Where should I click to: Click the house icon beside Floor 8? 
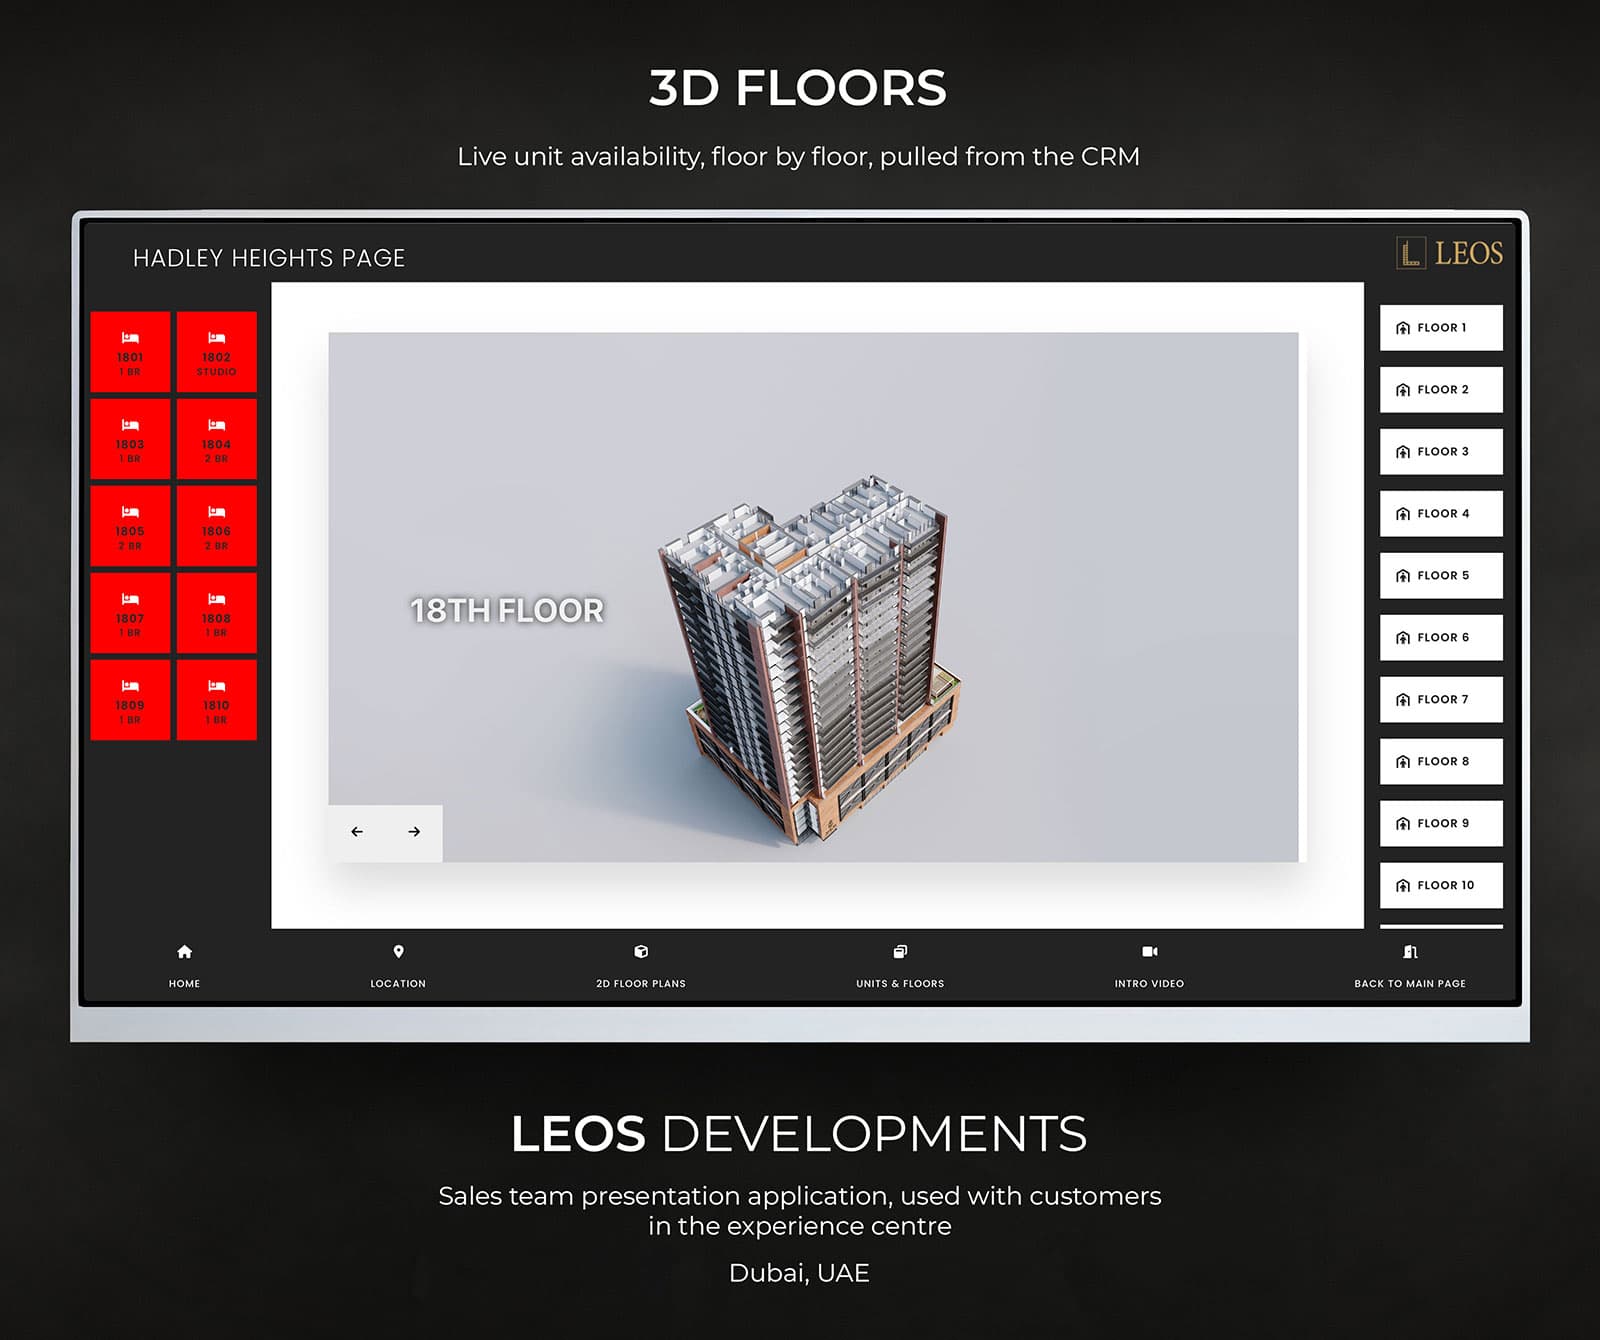pyautogui.click(x=1403, y=762)
